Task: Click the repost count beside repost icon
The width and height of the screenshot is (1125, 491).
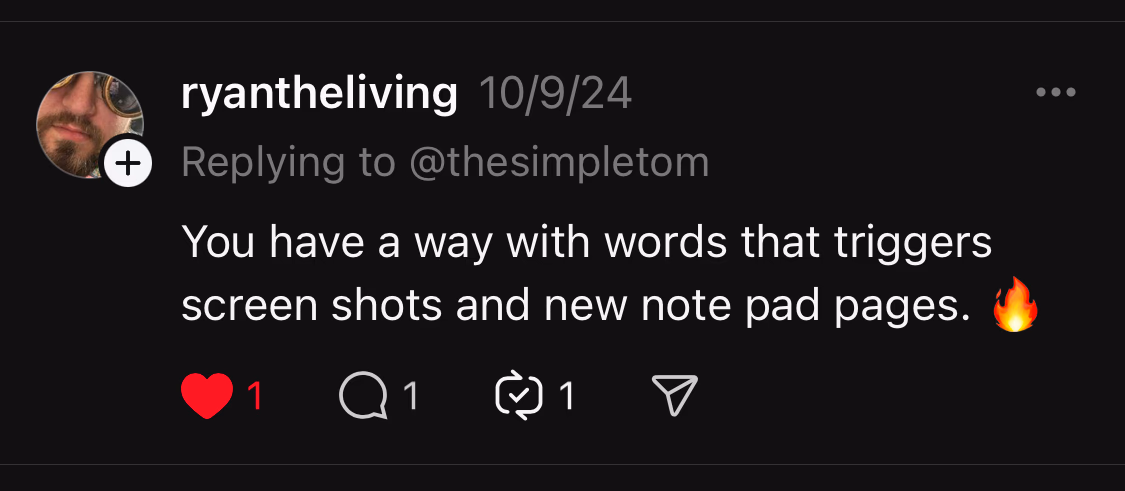Action: 567,397
